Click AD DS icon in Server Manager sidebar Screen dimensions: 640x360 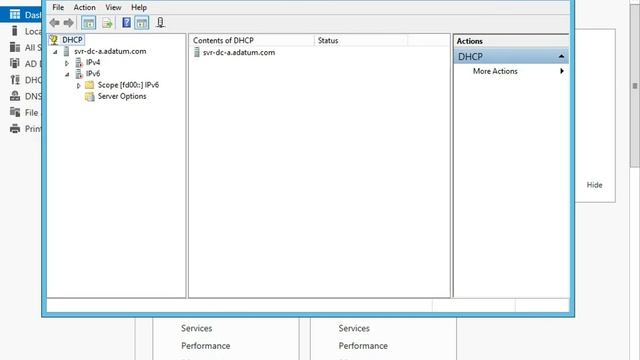(x=15, y=63)
